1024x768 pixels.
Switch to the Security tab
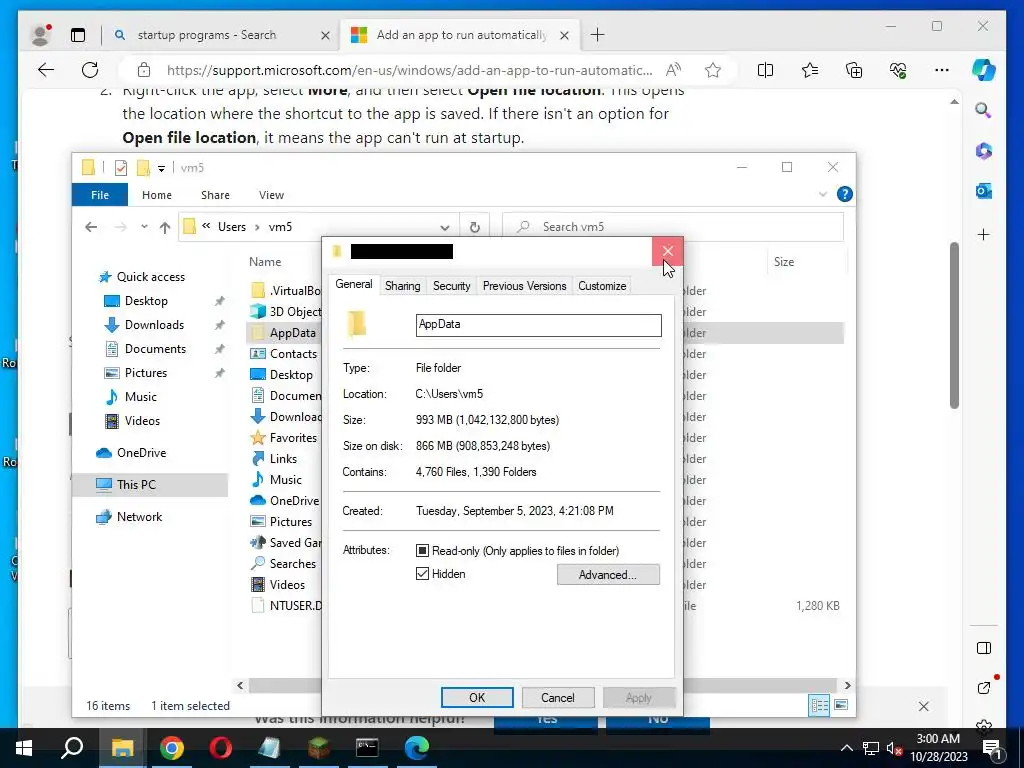tap(451, 286)
